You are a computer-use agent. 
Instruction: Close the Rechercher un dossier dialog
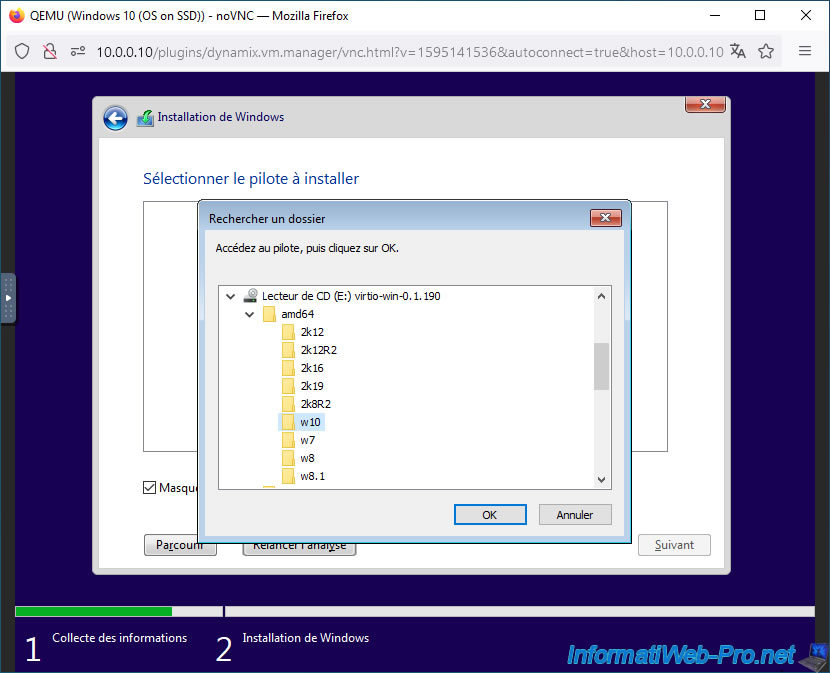606,218
